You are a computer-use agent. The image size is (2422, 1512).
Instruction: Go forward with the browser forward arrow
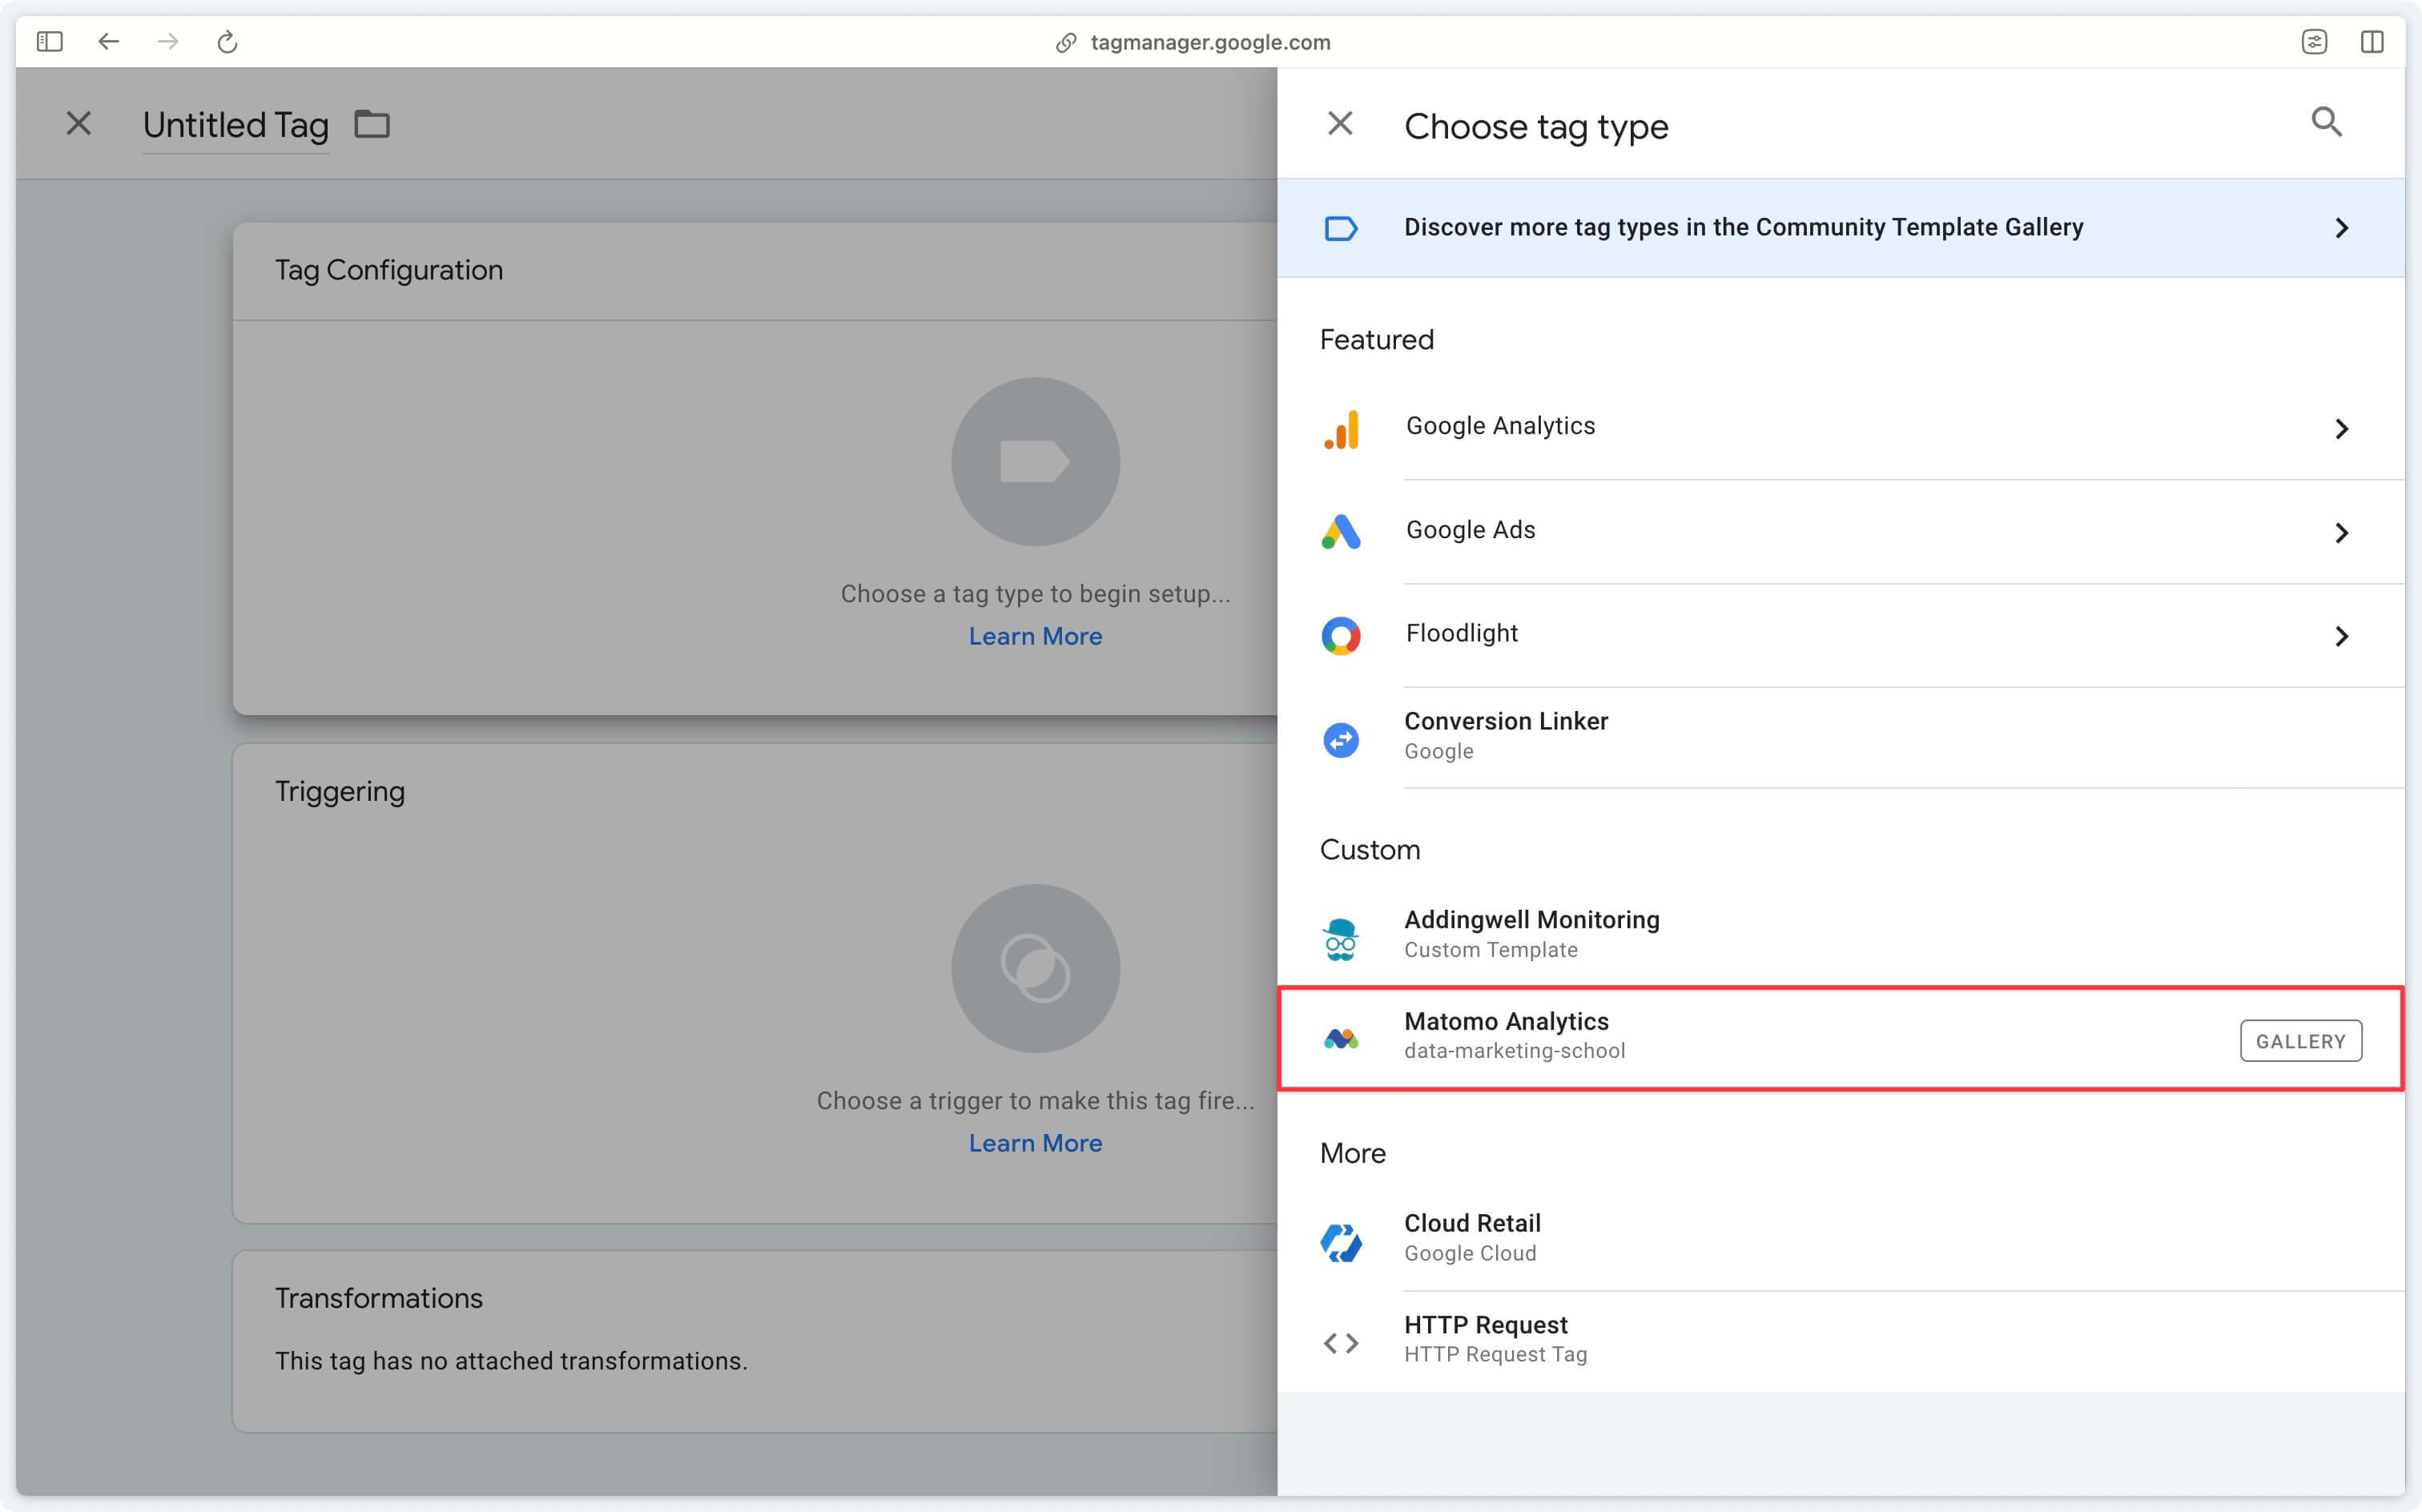coord(168,41)
